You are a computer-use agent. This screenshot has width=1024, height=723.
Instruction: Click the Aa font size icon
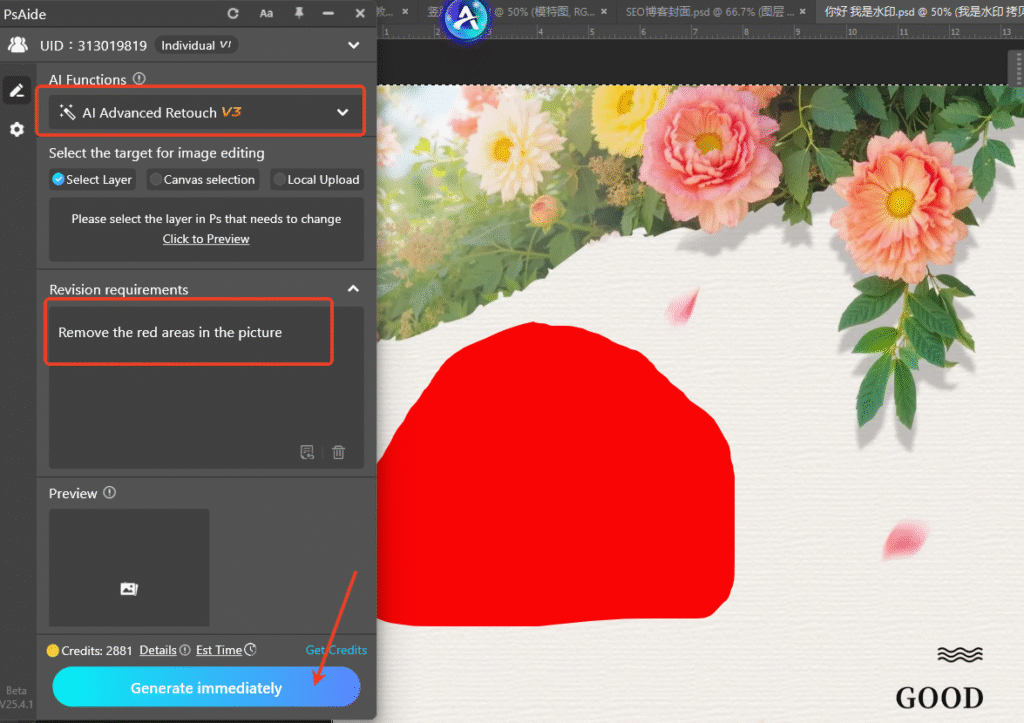[x=266, y=14]
